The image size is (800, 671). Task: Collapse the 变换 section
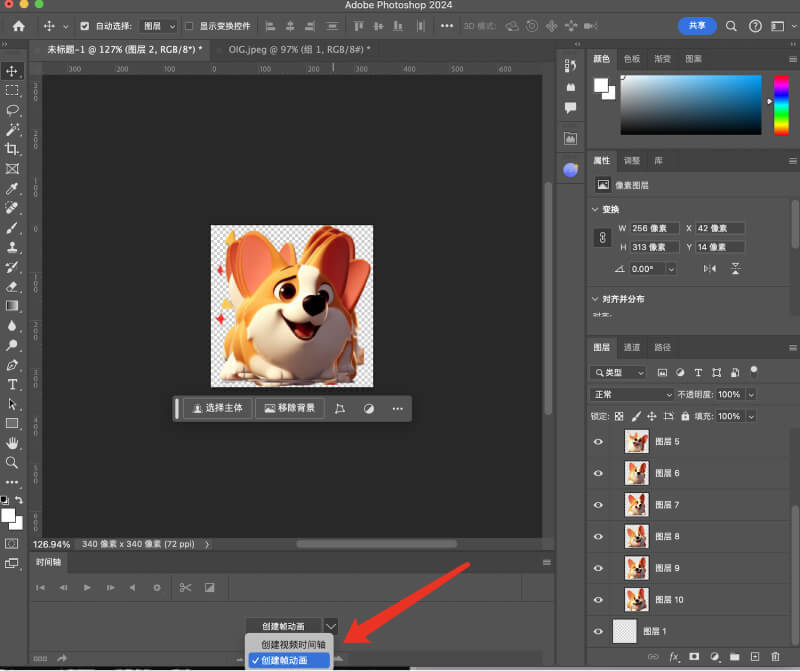coord(596,209)
